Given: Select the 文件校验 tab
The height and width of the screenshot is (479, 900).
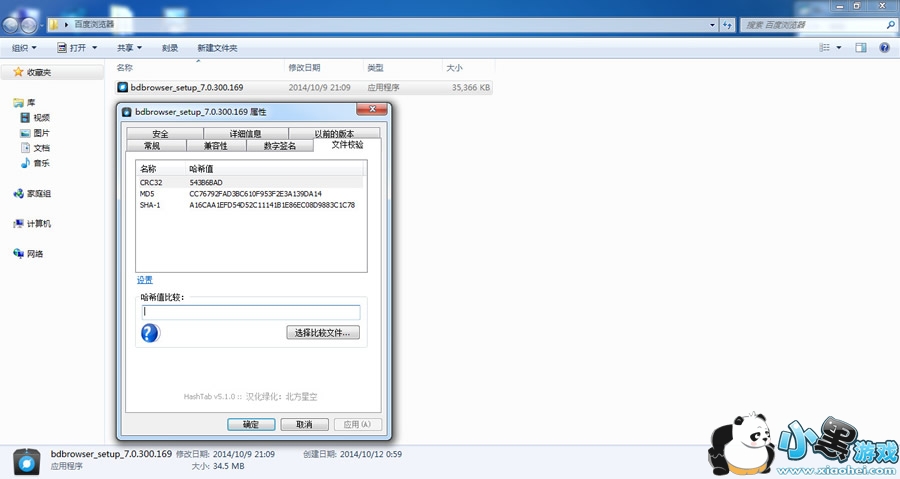Looking at the screenshot, I should [x=347, y=145].
